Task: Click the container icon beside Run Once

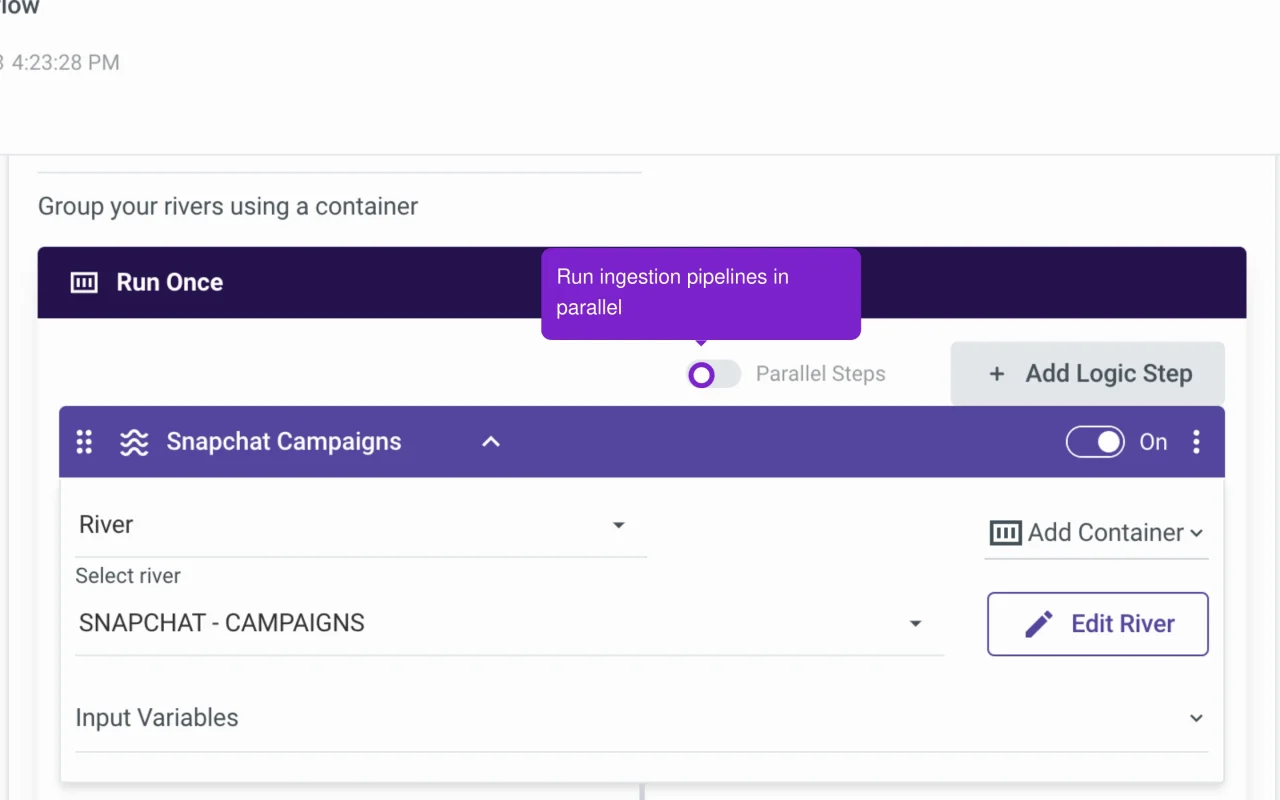Action: (x=84, y=283)
